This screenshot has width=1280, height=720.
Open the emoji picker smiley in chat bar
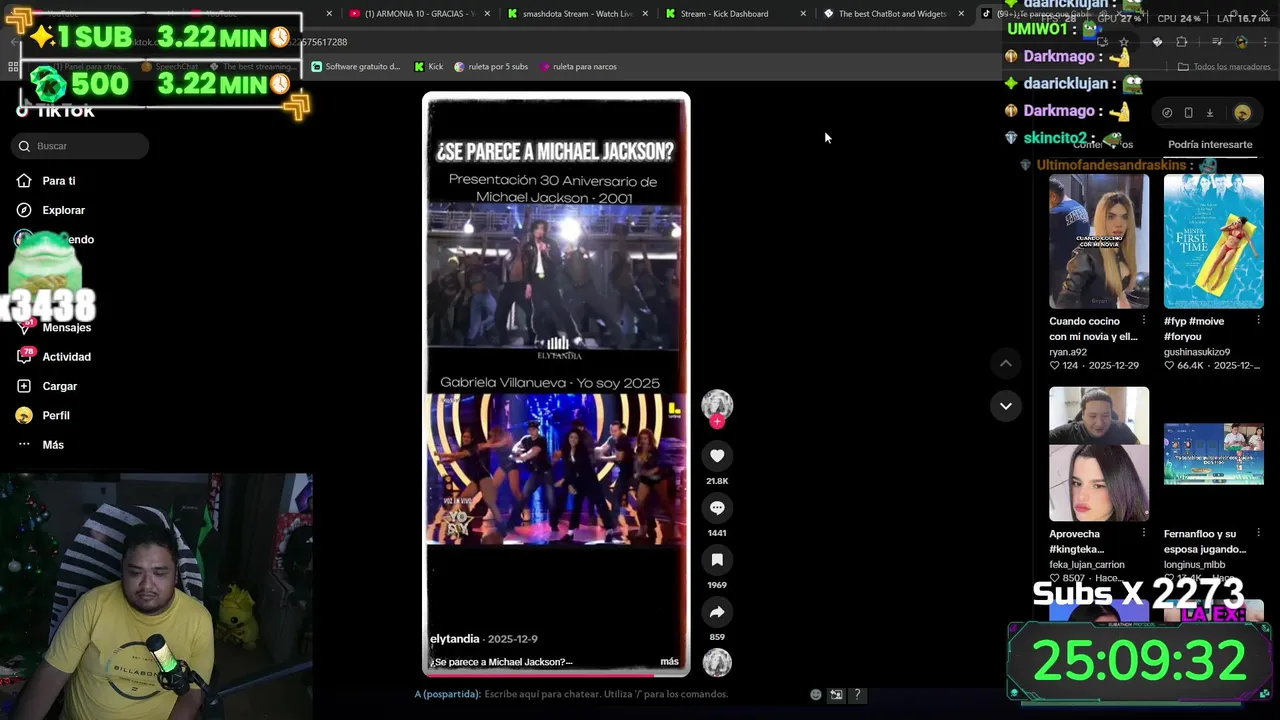coord(816,694)
